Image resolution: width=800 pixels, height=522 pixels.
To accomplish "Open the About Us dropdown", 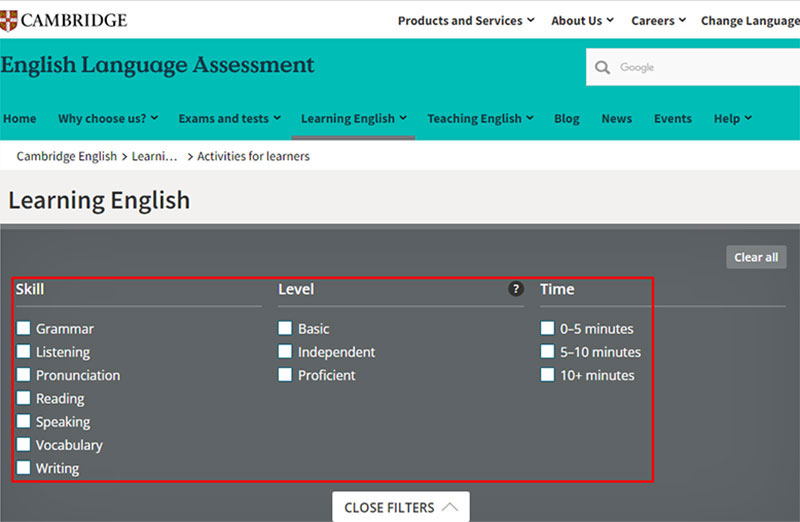I will point(582,21).
